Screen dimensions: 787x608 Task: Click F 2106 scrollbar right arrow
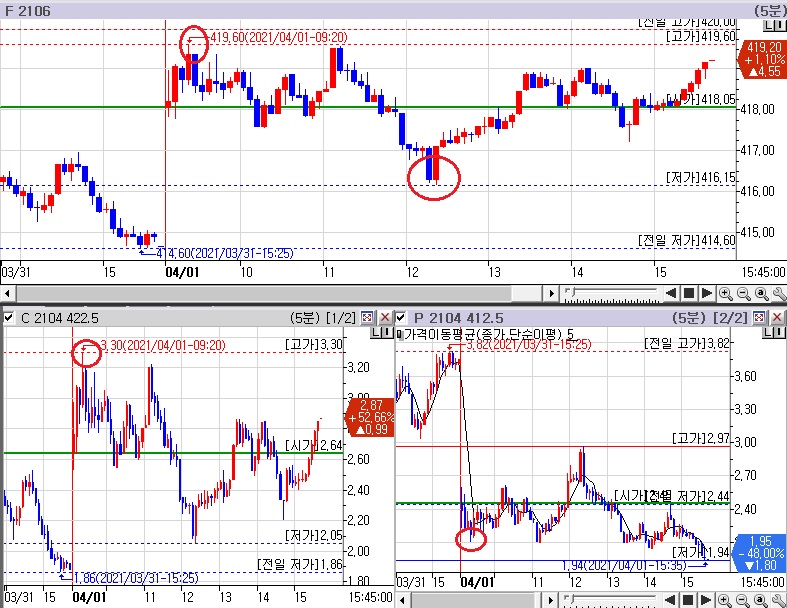(551, 293)
